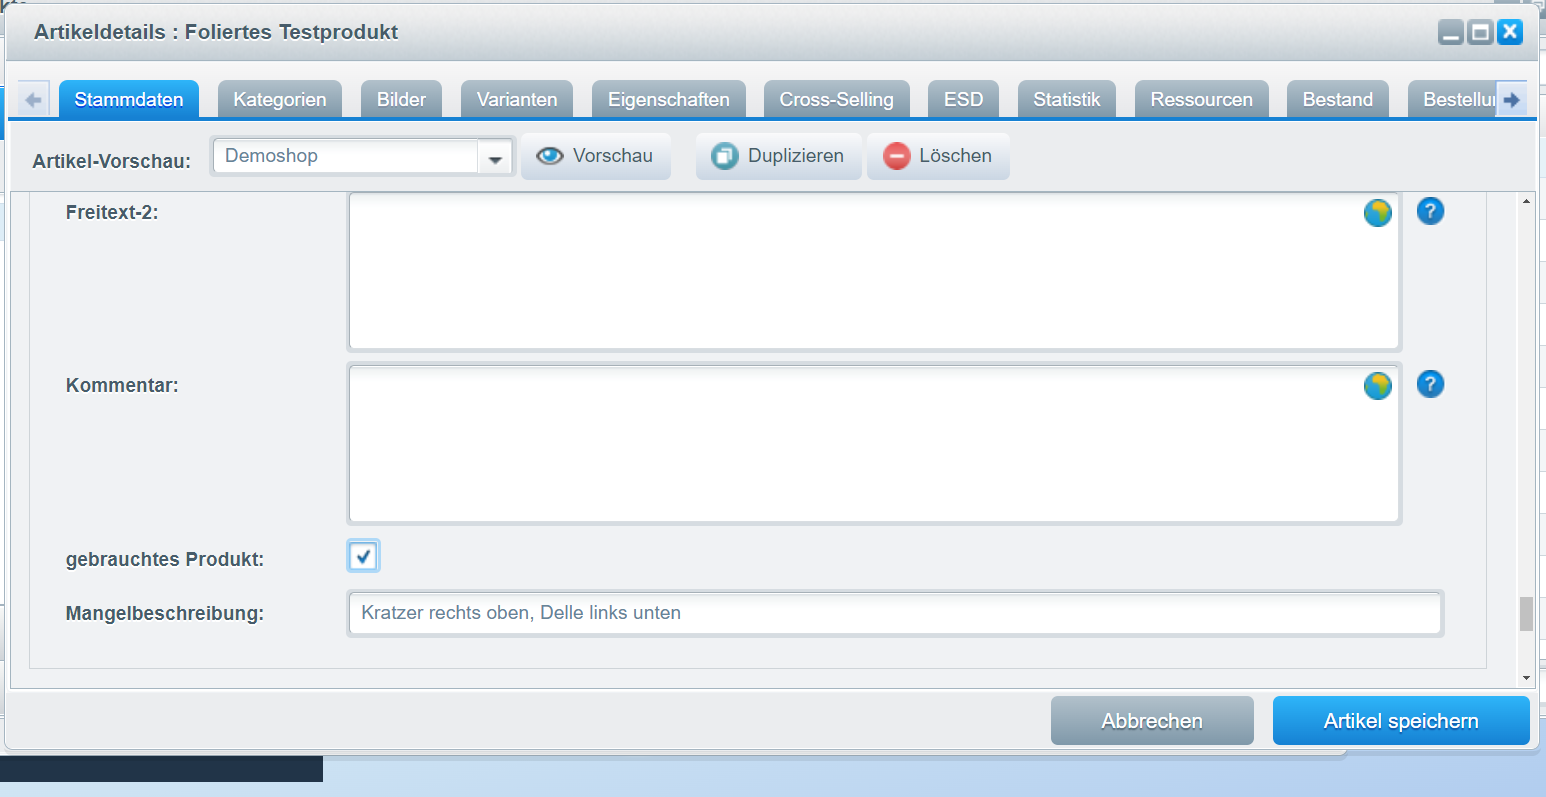Open the partially visible Bestellungen tab
This screenshot has width=1546, height=797.
1452,99
